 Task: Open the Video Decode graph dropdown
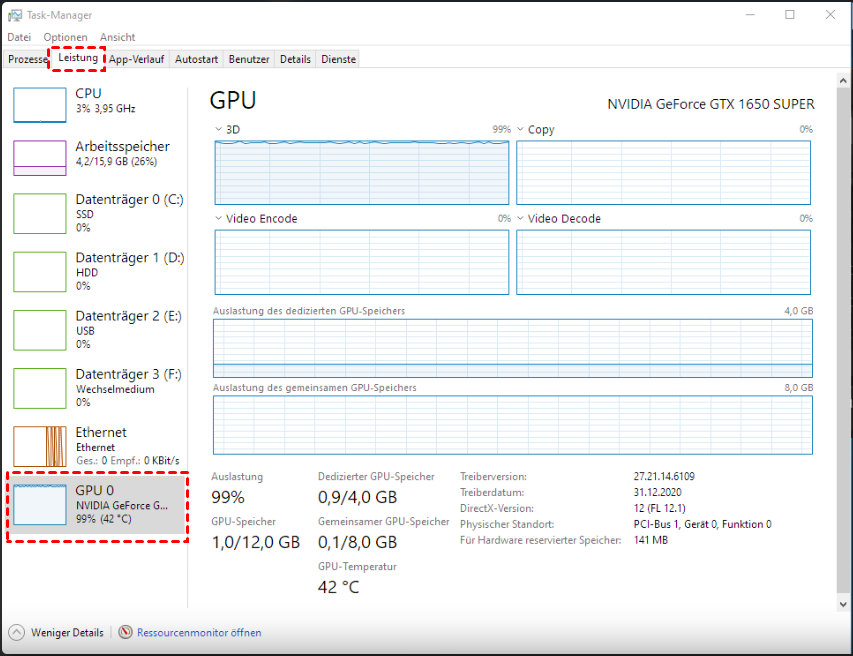(521, 218)
